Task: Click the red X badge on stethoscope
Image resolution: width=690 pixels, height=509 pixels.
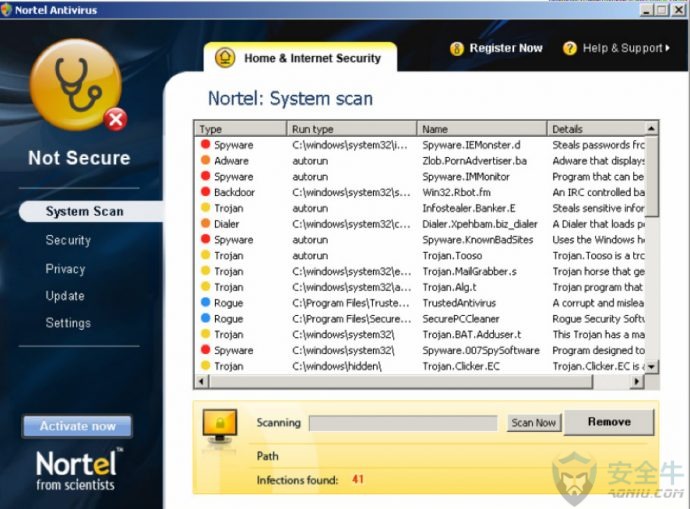Action: coord(116,119)
